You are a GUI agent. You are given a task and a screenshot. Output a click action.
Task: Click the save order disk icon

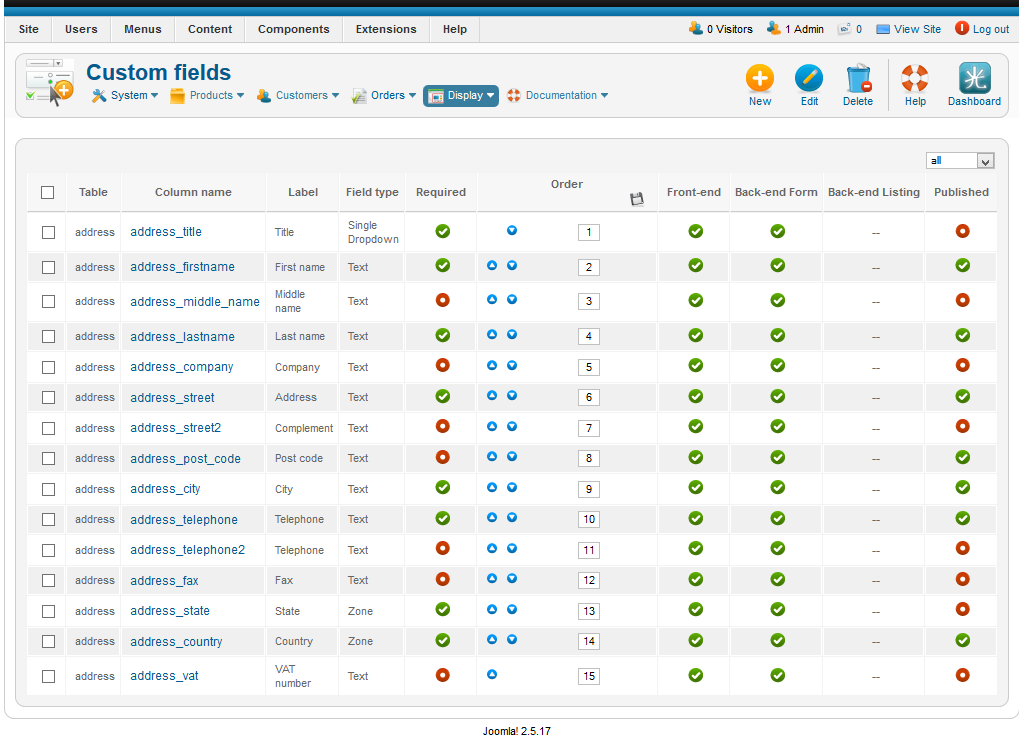(637, 200)
